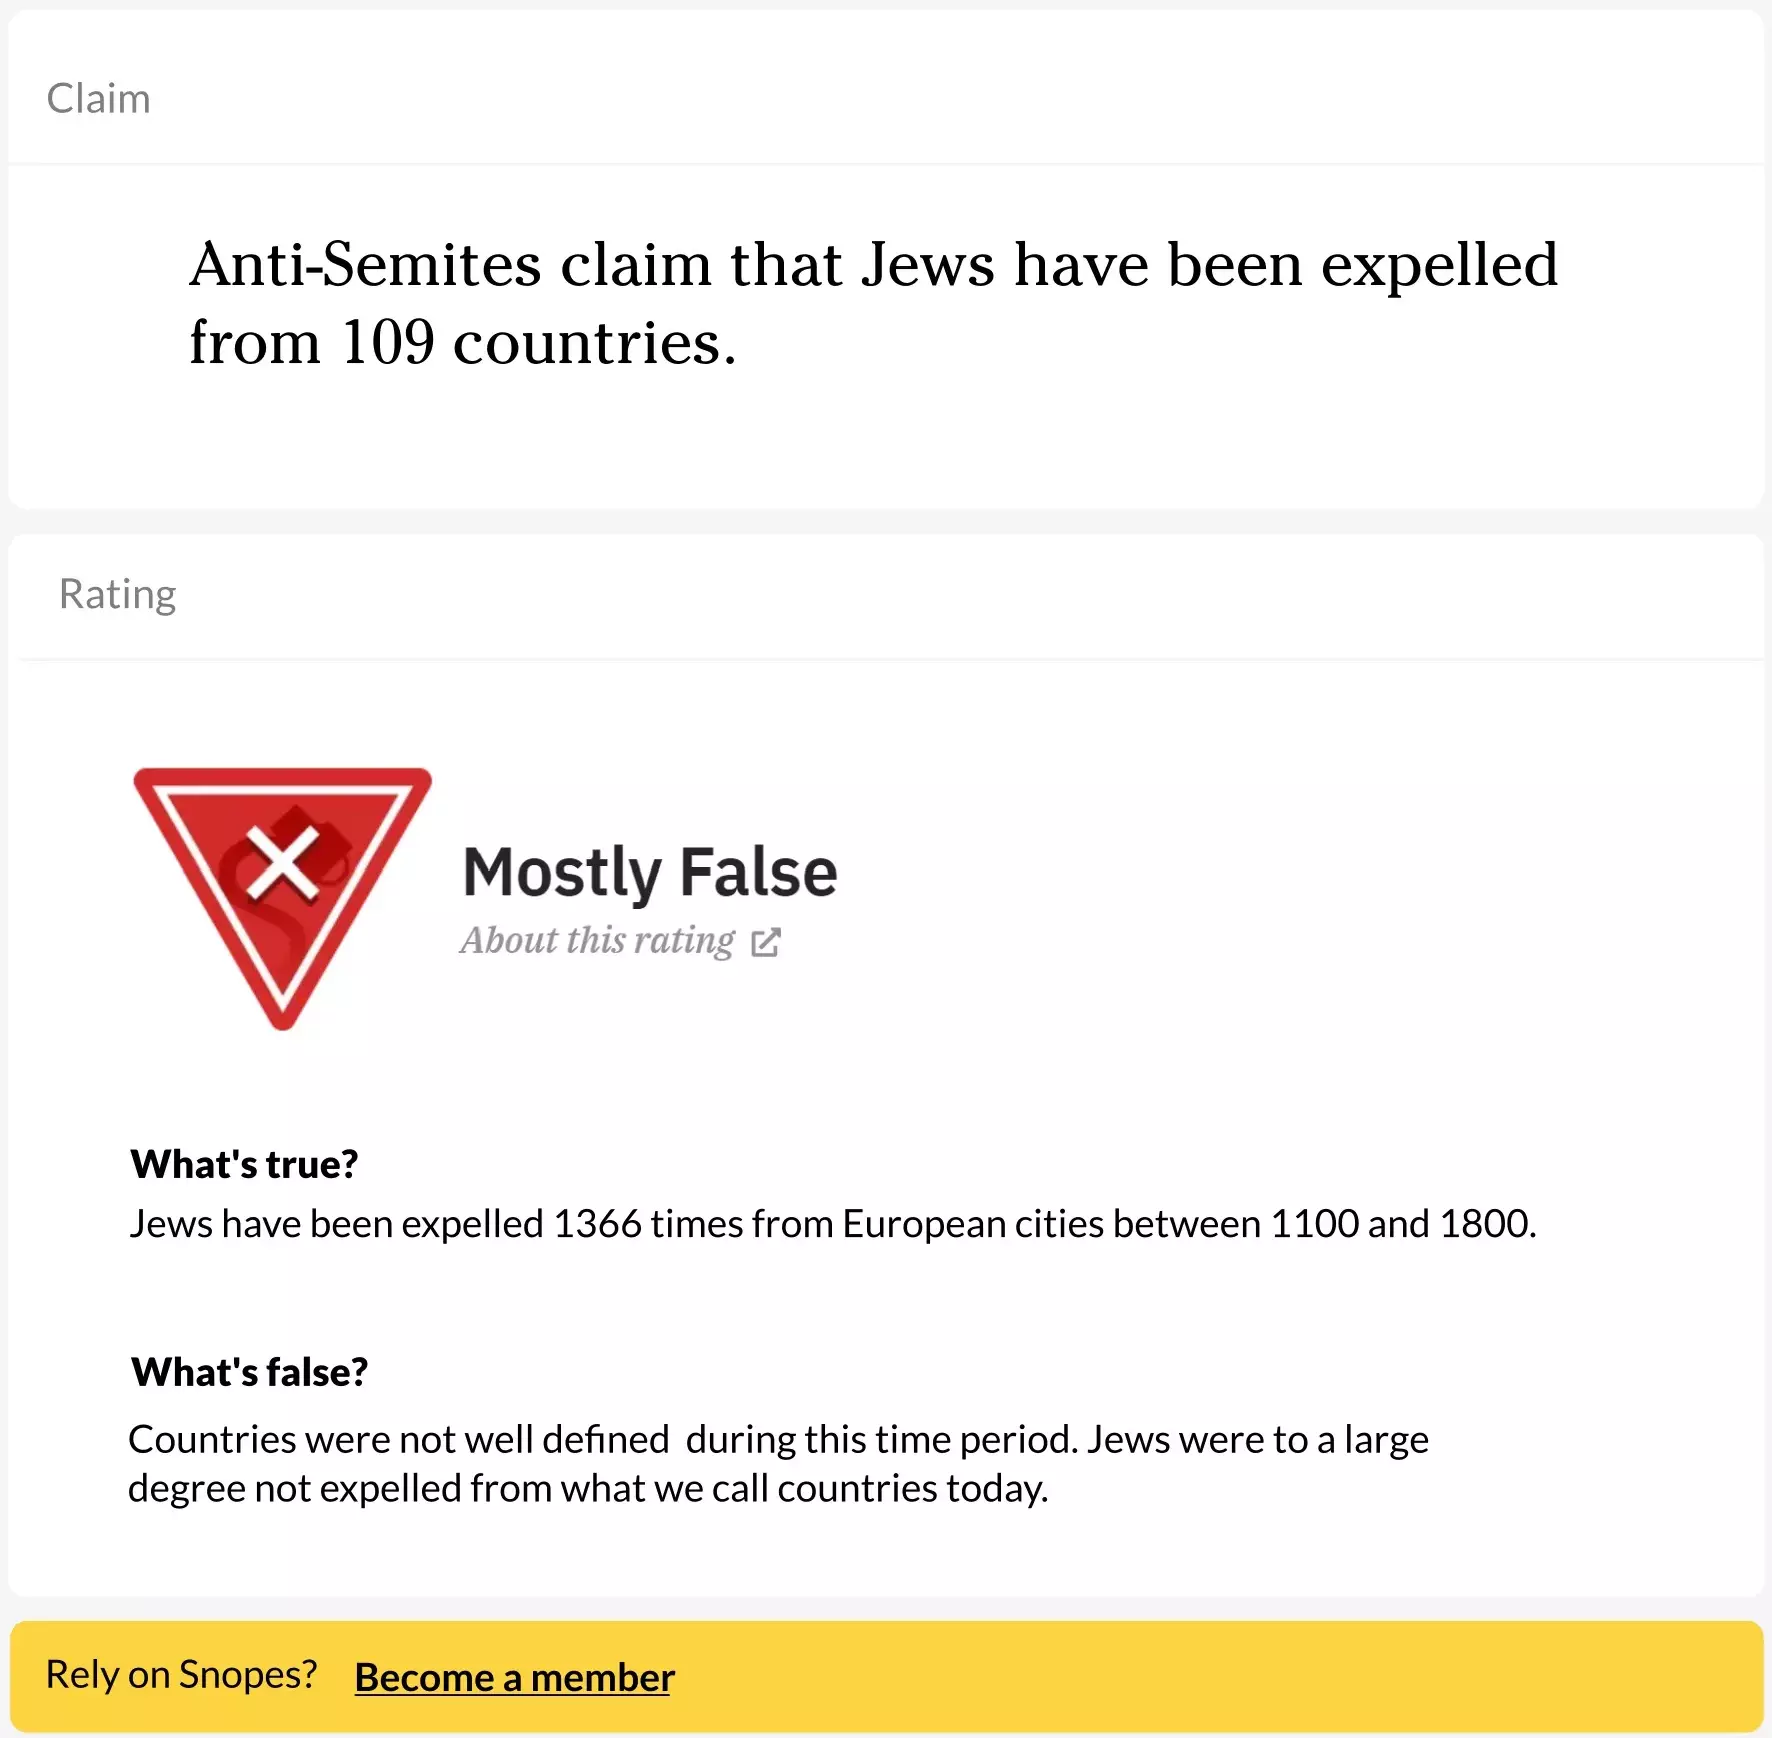Click the line starting degree not expelled
The width and height of the screenshot is (1772, 1738).
point(588,1489)
